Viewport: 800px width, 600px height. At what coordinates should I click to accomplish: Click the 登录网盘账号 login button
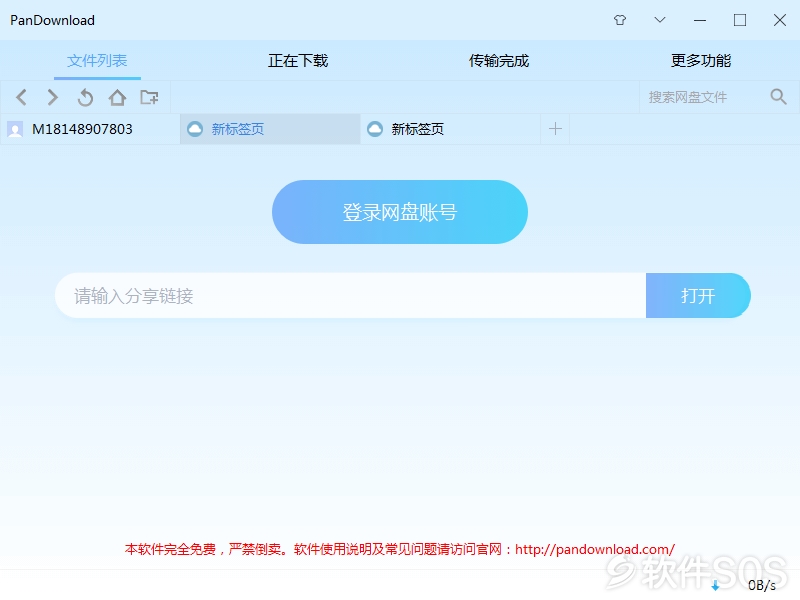[x=400, y=212]
